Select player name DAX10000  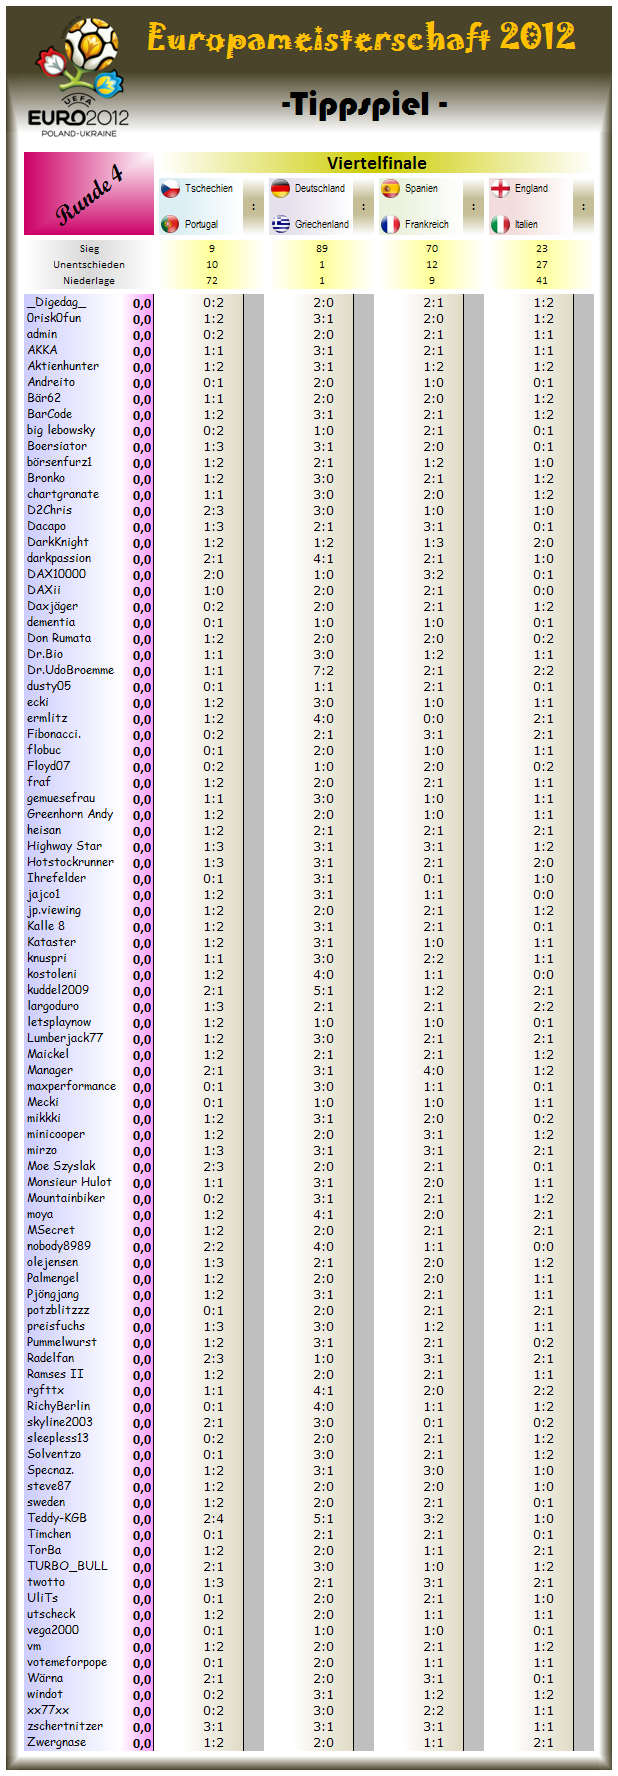click(56, 574)
